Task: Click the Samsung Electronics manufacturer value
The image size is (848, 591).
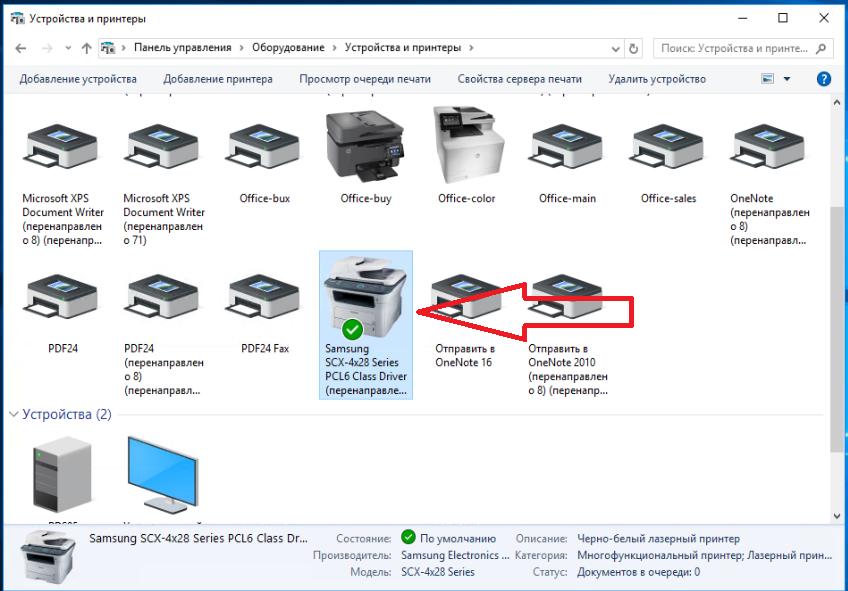Action: (455, 555)
